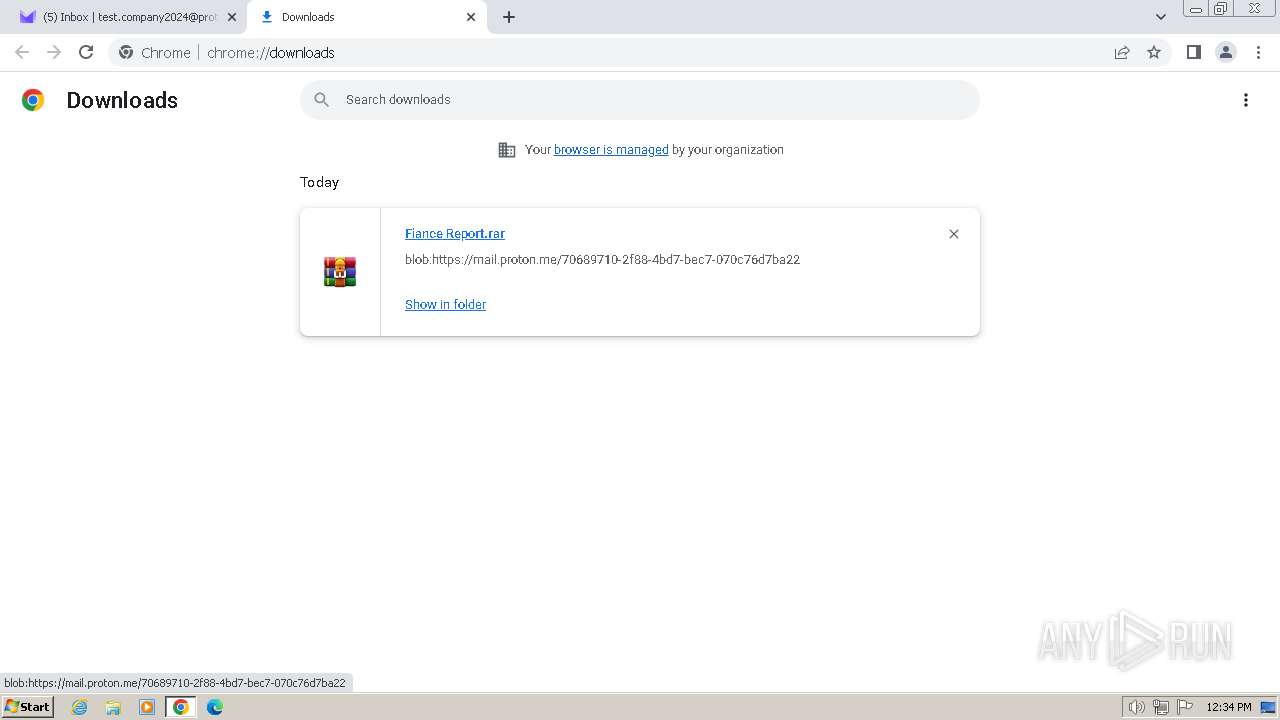1280x720 pixels.
Task: Click the managed organization building icon
Action: (507, 150)
